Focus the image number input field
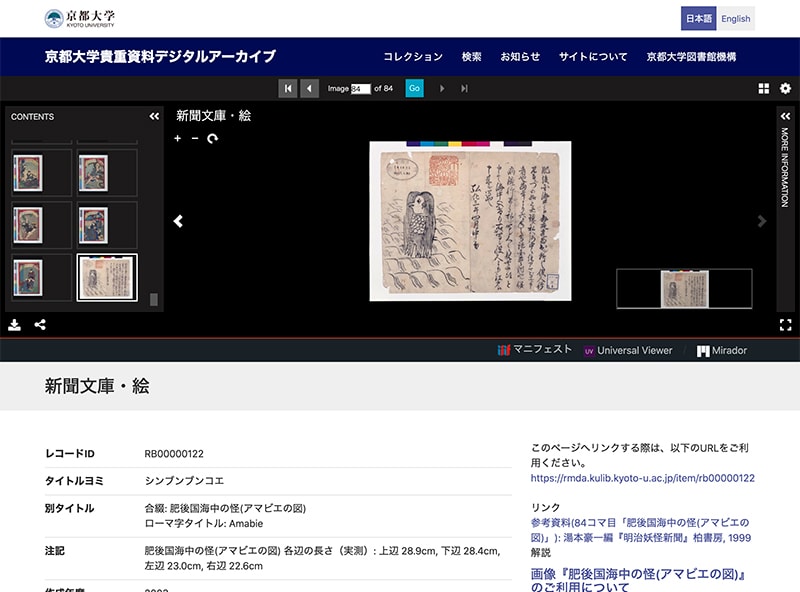This screenshot has width=800, height=592. (360, 89)
